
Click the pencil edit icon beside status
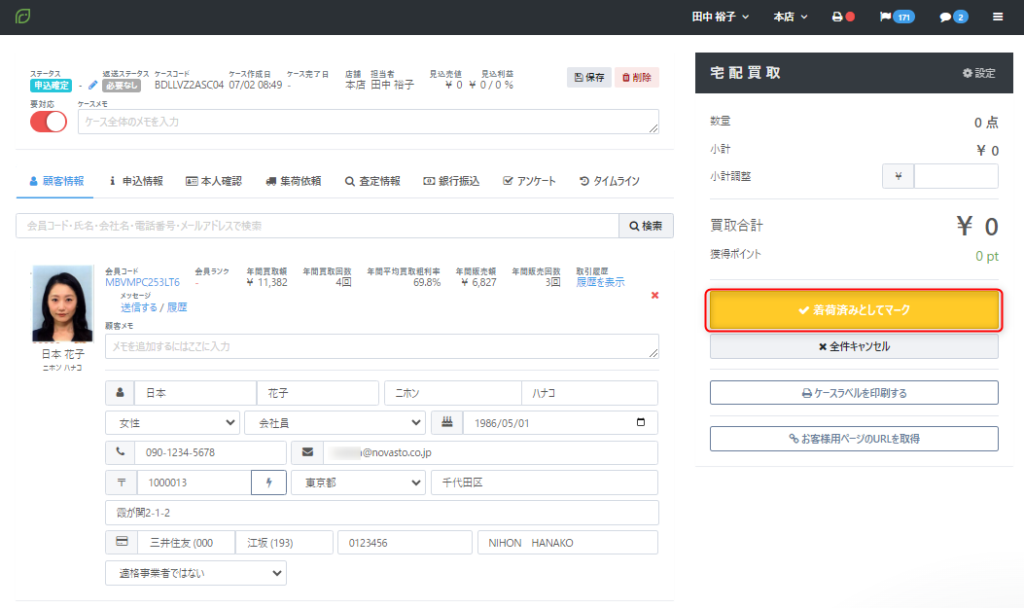pyautogui.click(x=93, y=85)
